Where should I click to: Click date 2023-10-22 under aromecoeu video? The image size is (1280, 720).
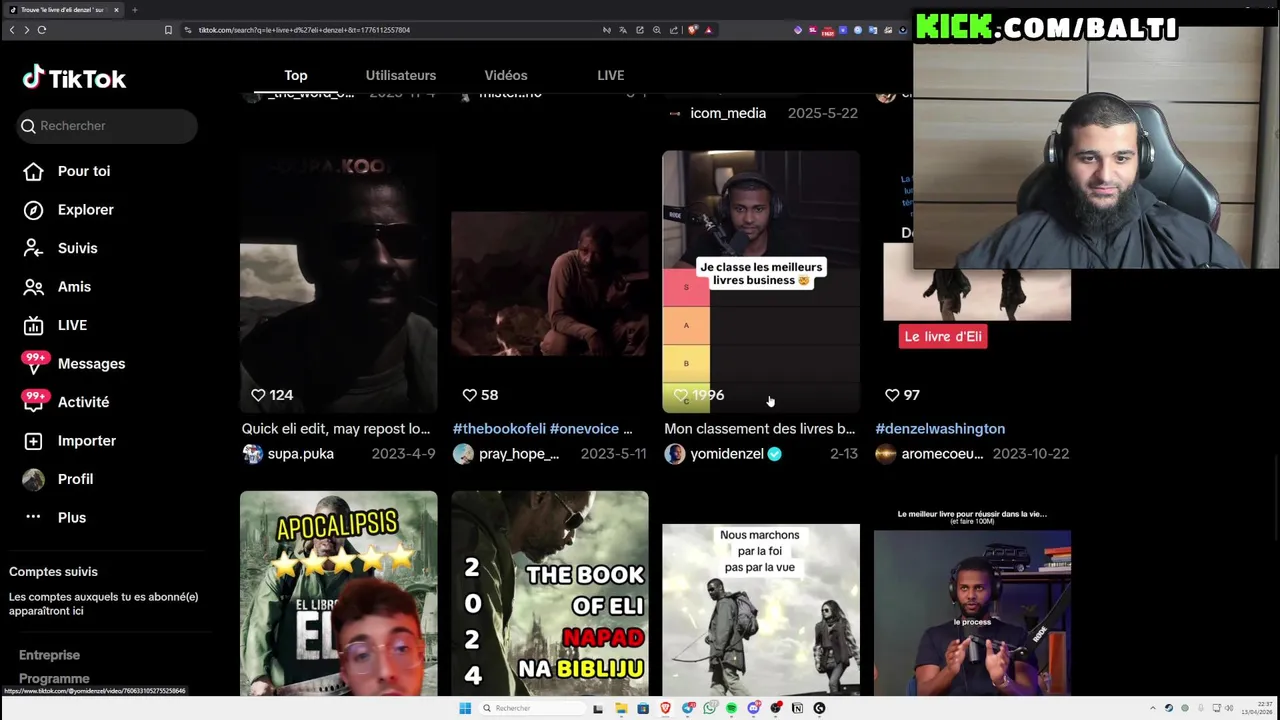point(1031,454)
